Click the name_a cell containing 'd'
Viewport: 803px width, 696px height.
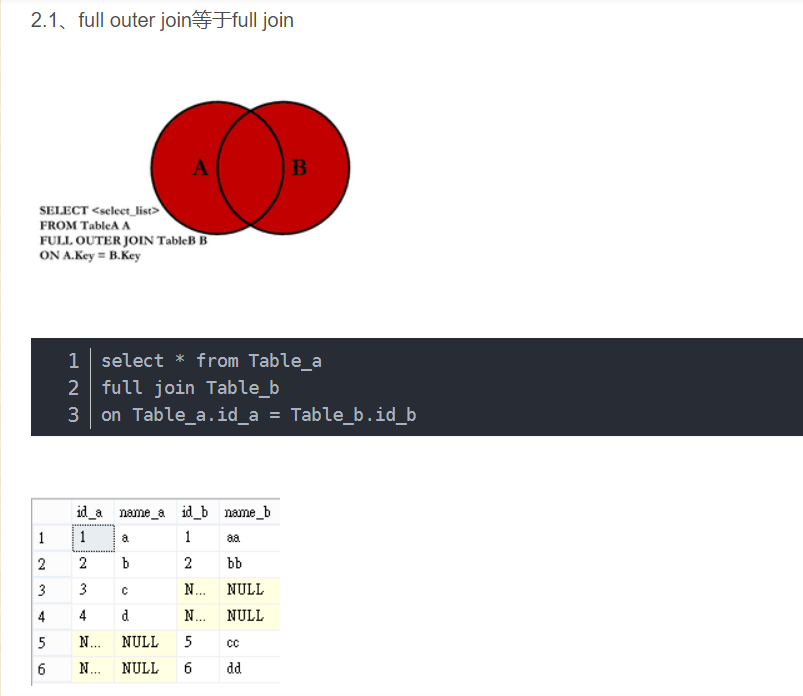[x=145, y=616]
